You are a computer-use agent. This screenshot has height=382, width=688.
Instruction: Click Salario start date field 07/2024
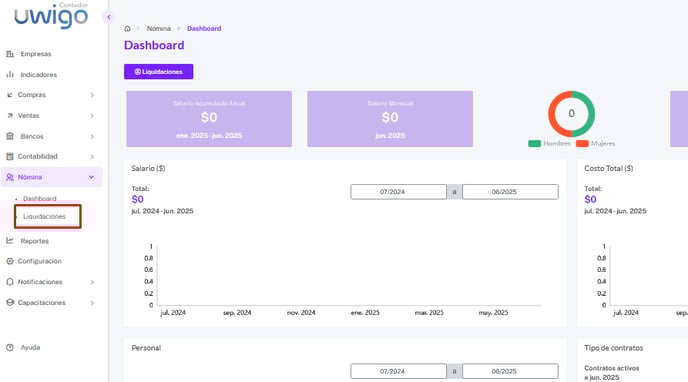pos(398,192)
